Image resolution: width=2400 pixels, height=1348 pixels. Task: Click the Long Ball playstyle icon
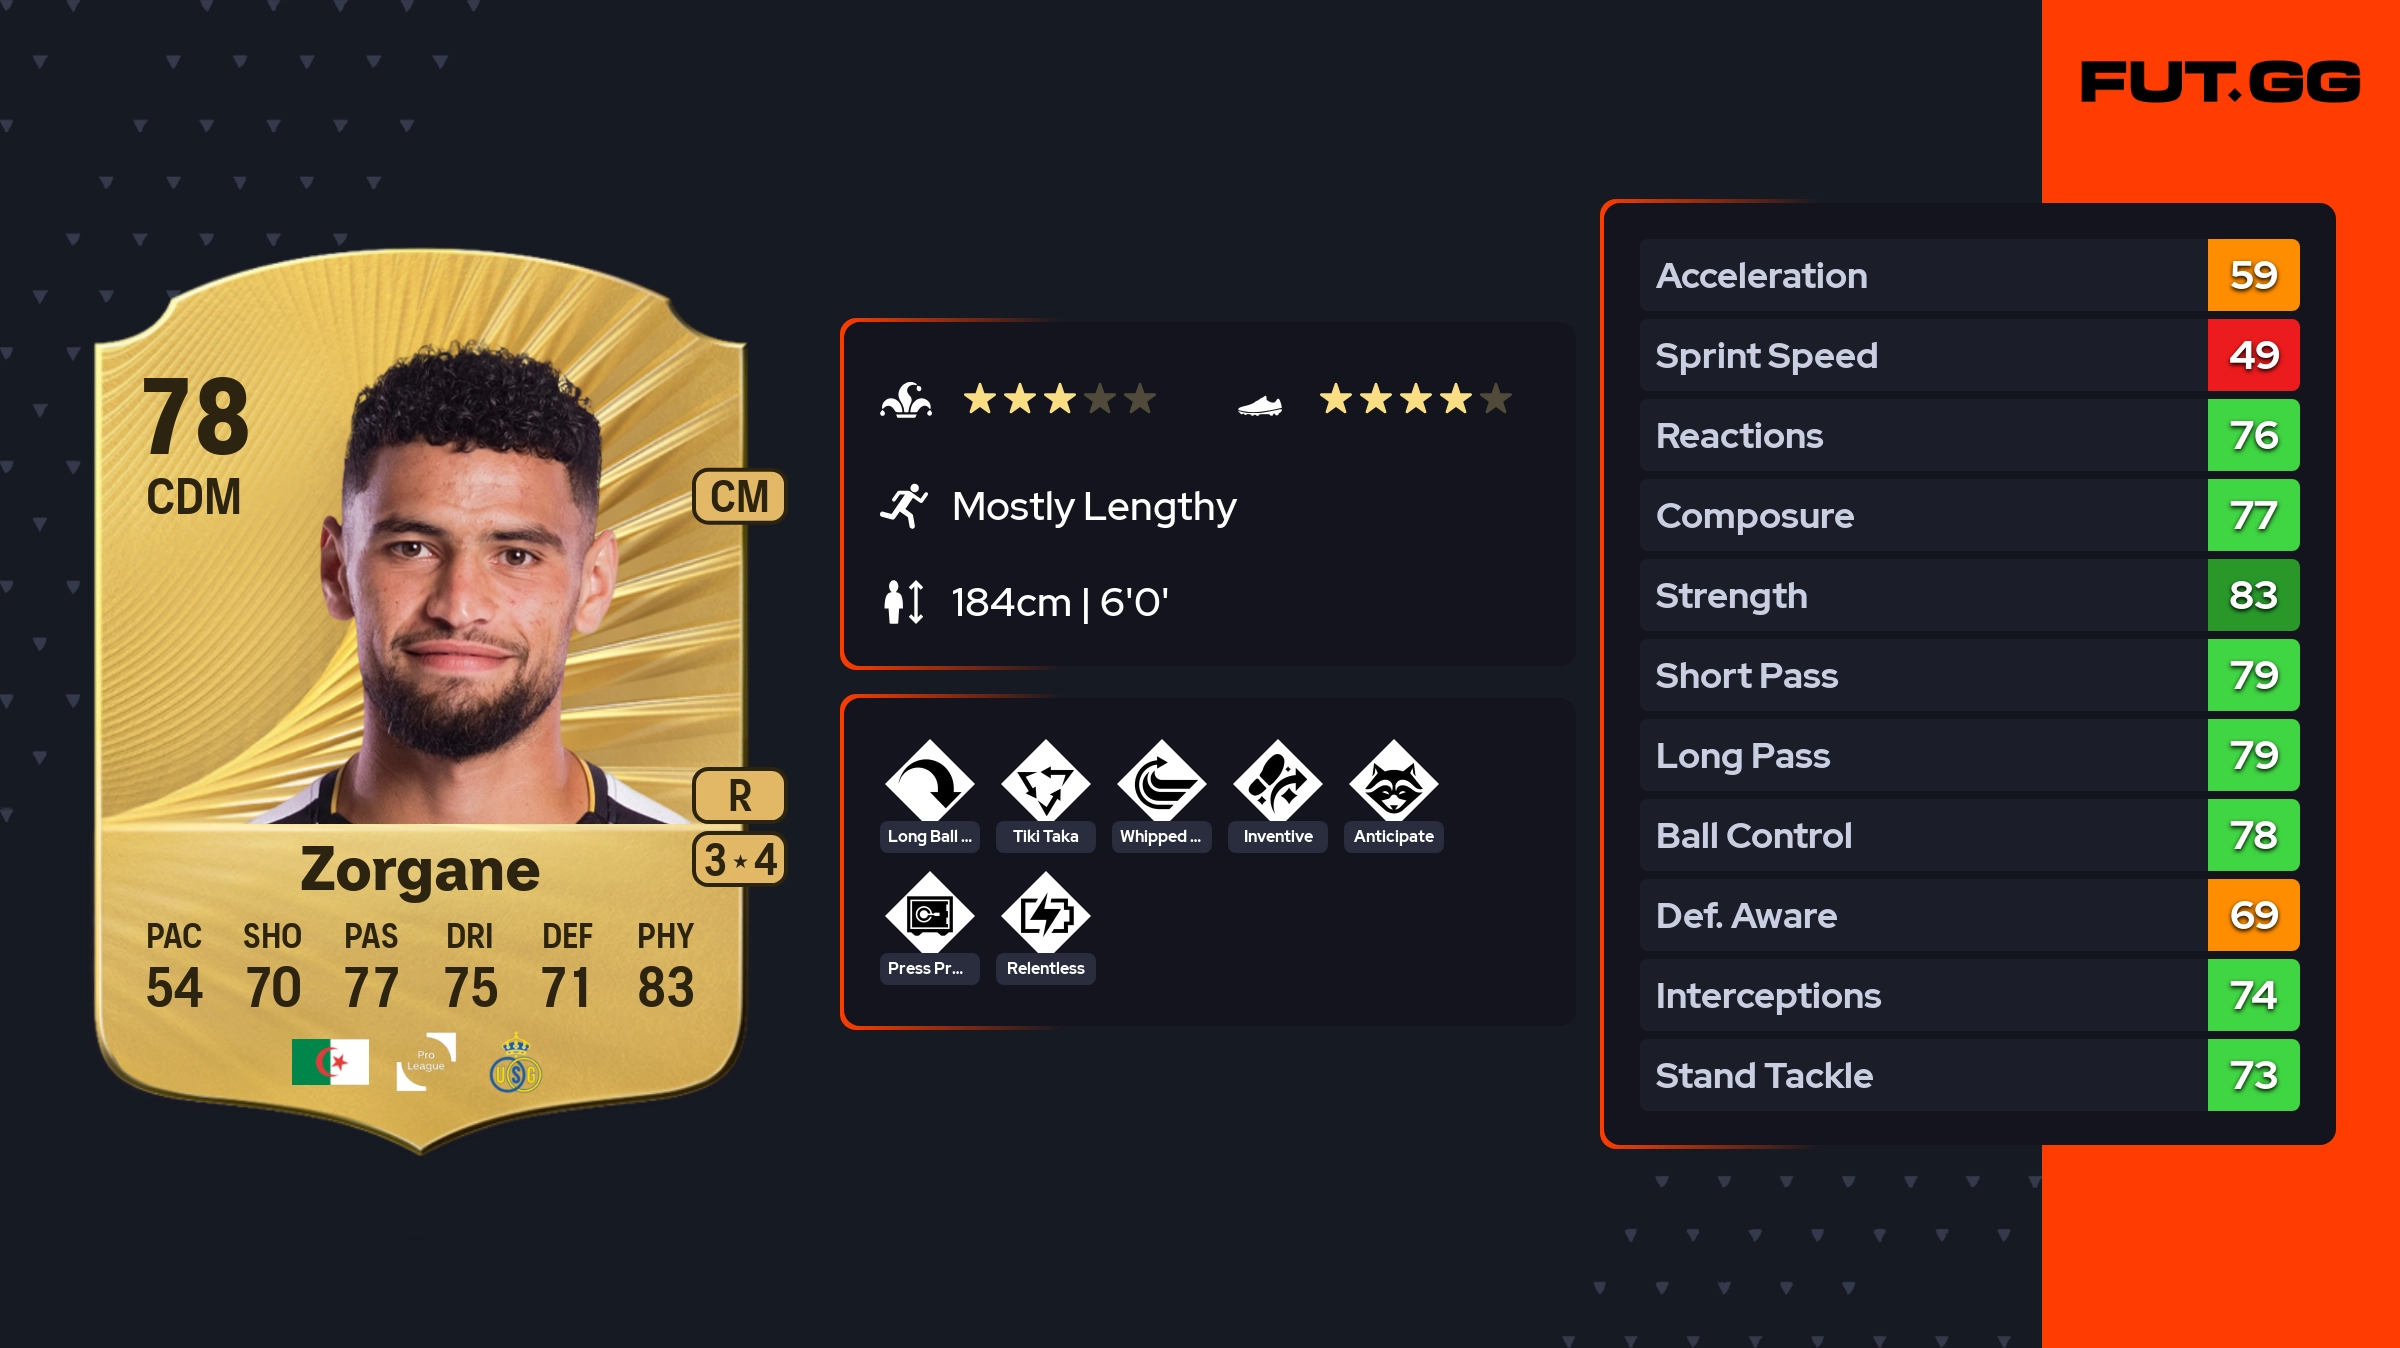(x=929, y=783)
